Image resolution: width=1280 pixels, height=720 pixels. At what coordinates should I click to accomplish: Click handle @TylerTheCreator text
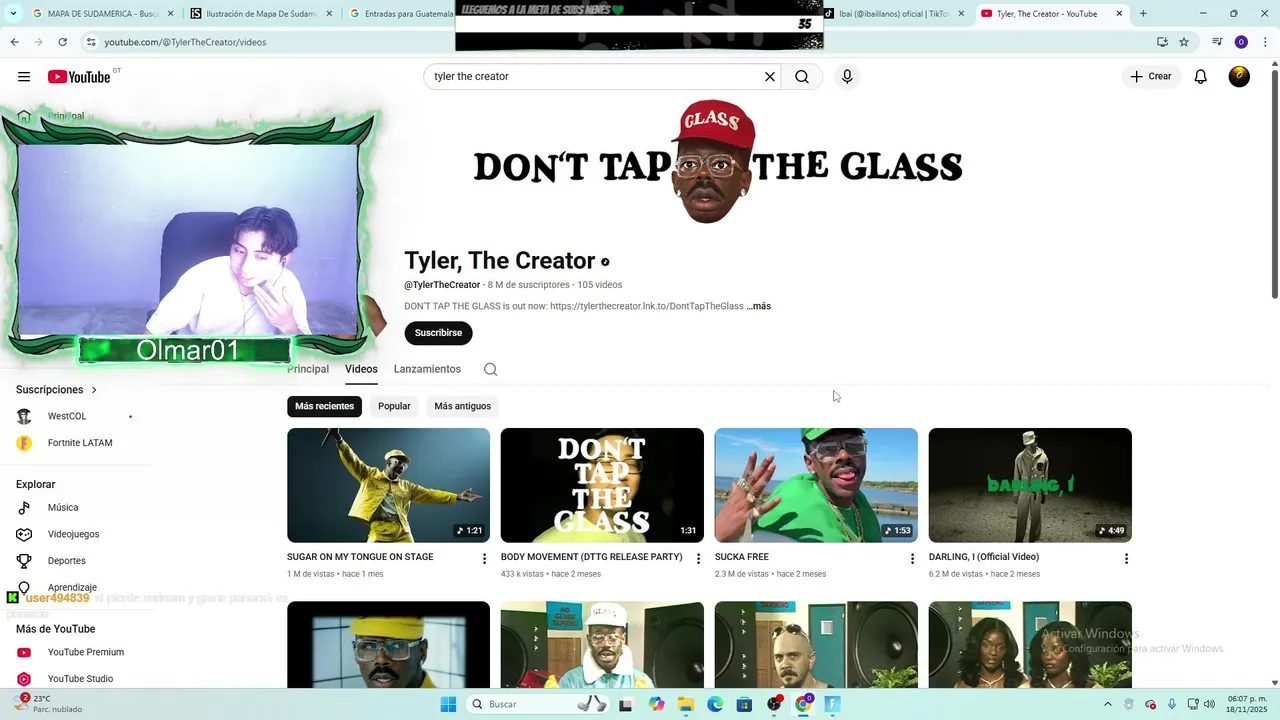(442, 285)
